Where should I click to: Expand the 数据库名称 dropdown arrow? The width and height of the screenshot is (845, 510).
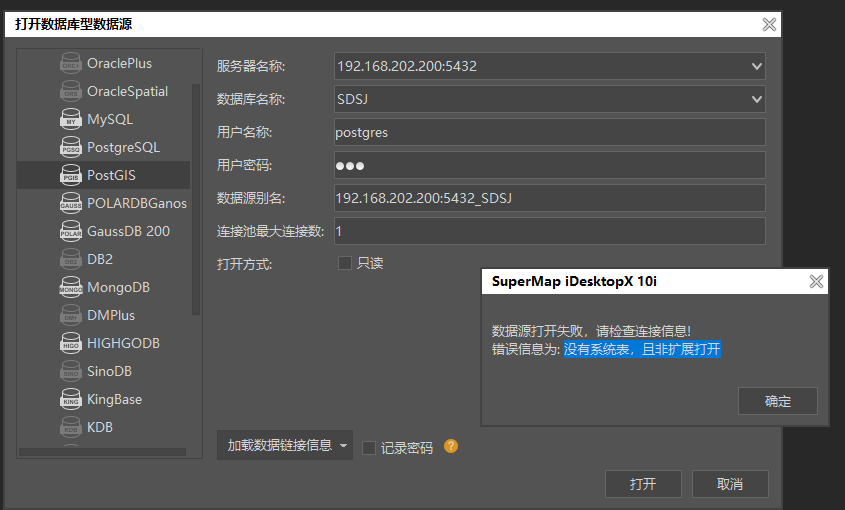click(x=757, y=99)
